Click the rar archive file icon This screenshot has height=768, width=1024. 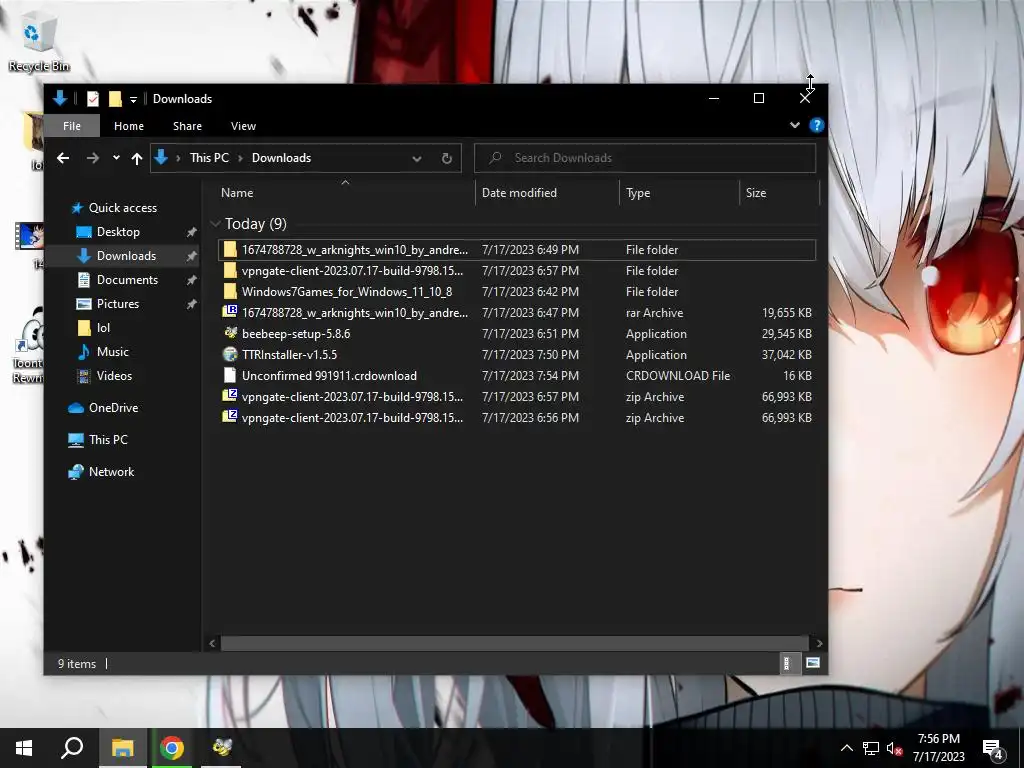[x=229, y=312]
